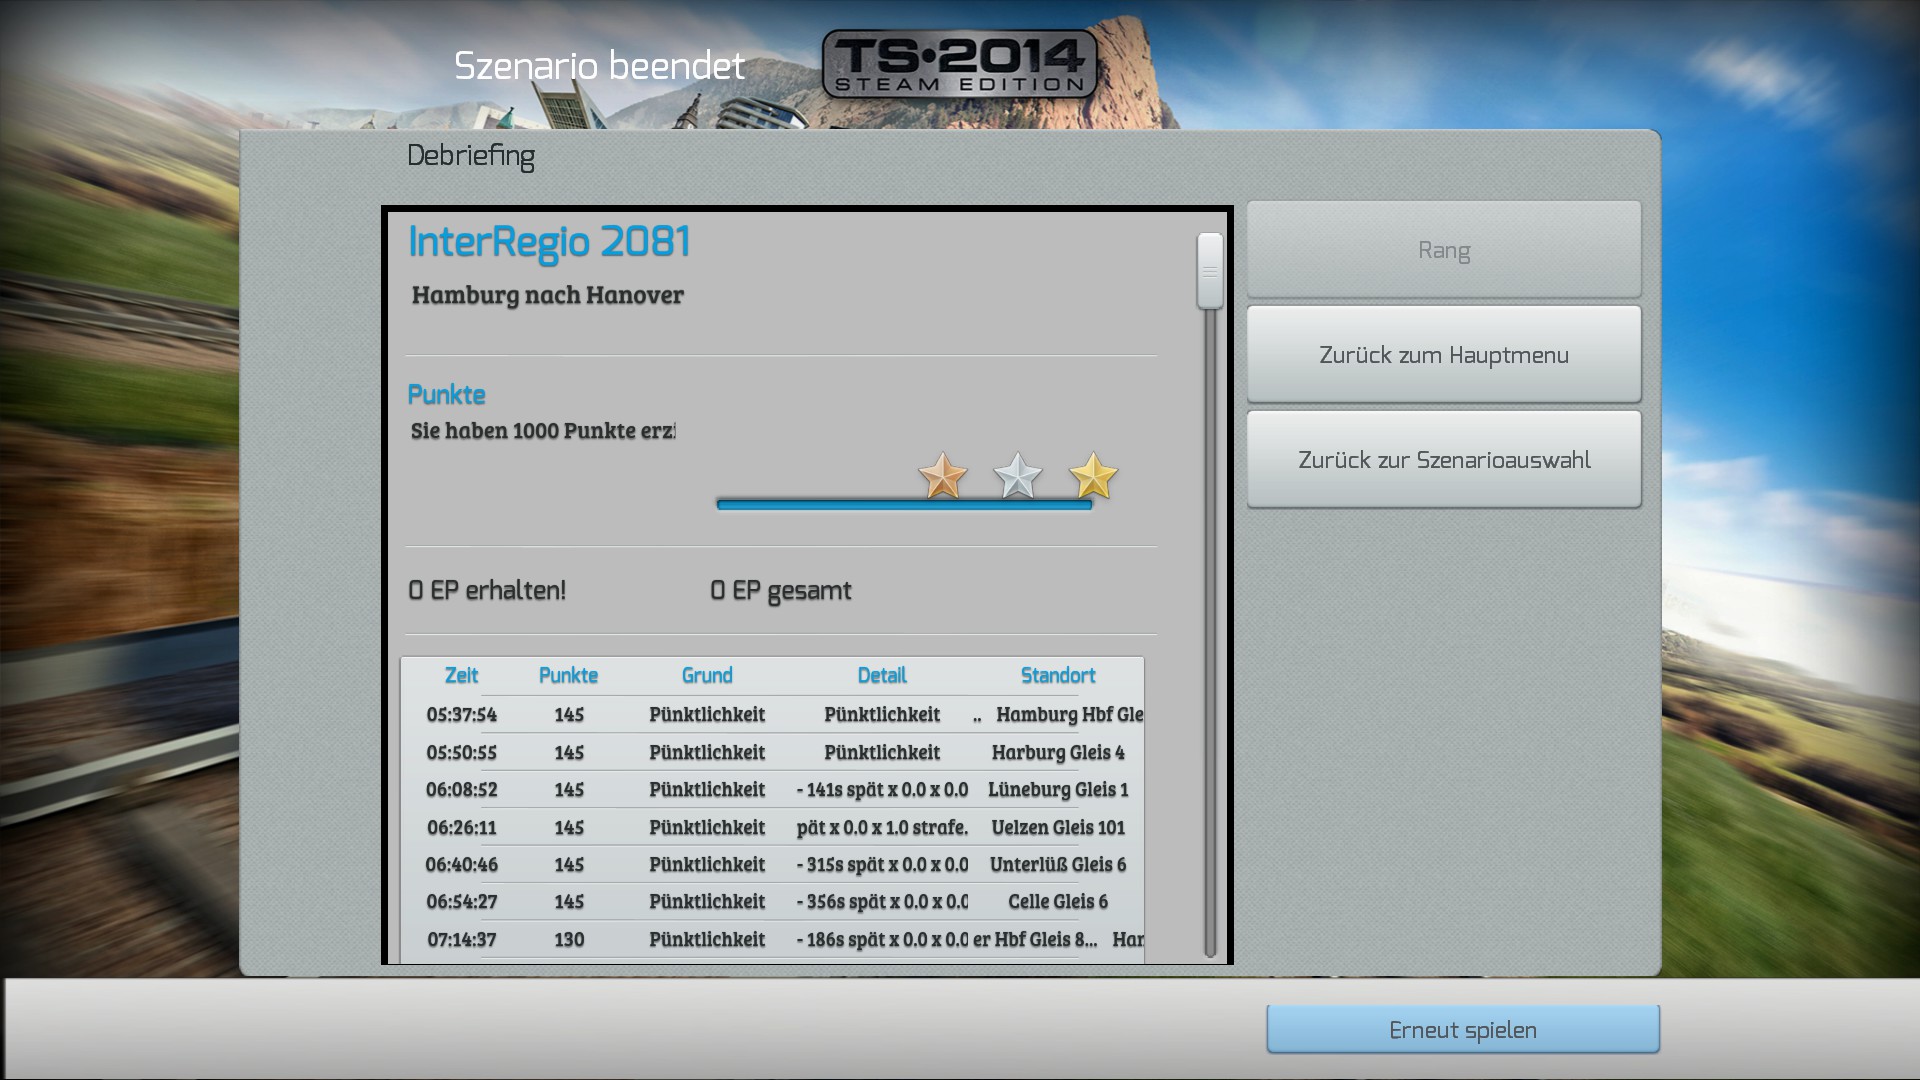This screenshot has height=1080, width=1920.
Task: Click the debriefing scrollbar thumb
Action: 1210,271
